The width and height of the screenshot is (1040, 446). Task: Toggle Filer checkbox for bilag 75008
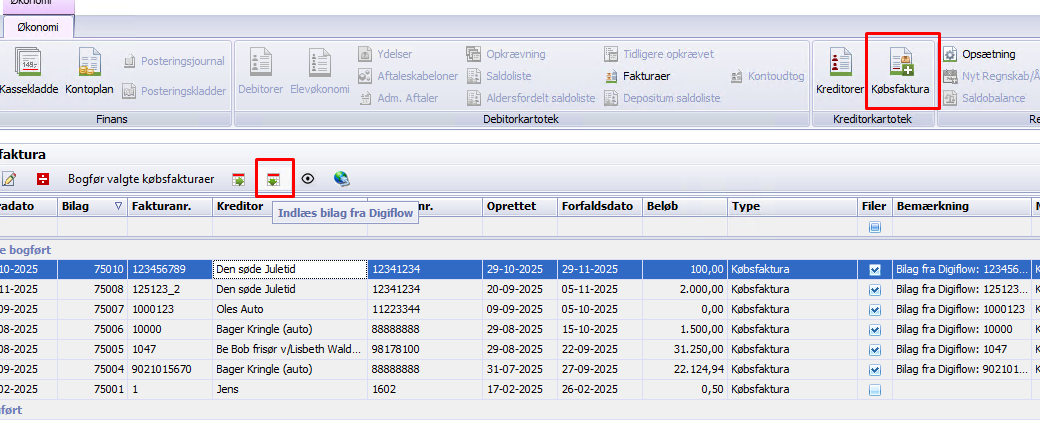[875, 290]
